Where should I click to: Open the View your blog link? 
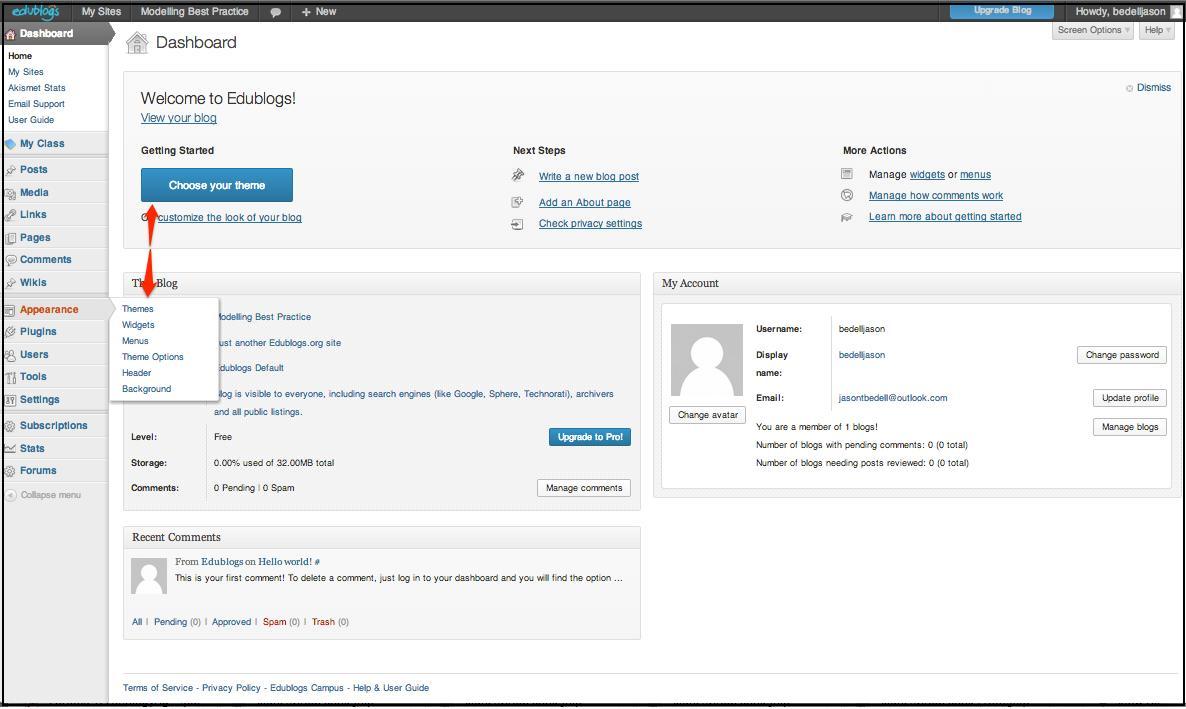(179, 118)
